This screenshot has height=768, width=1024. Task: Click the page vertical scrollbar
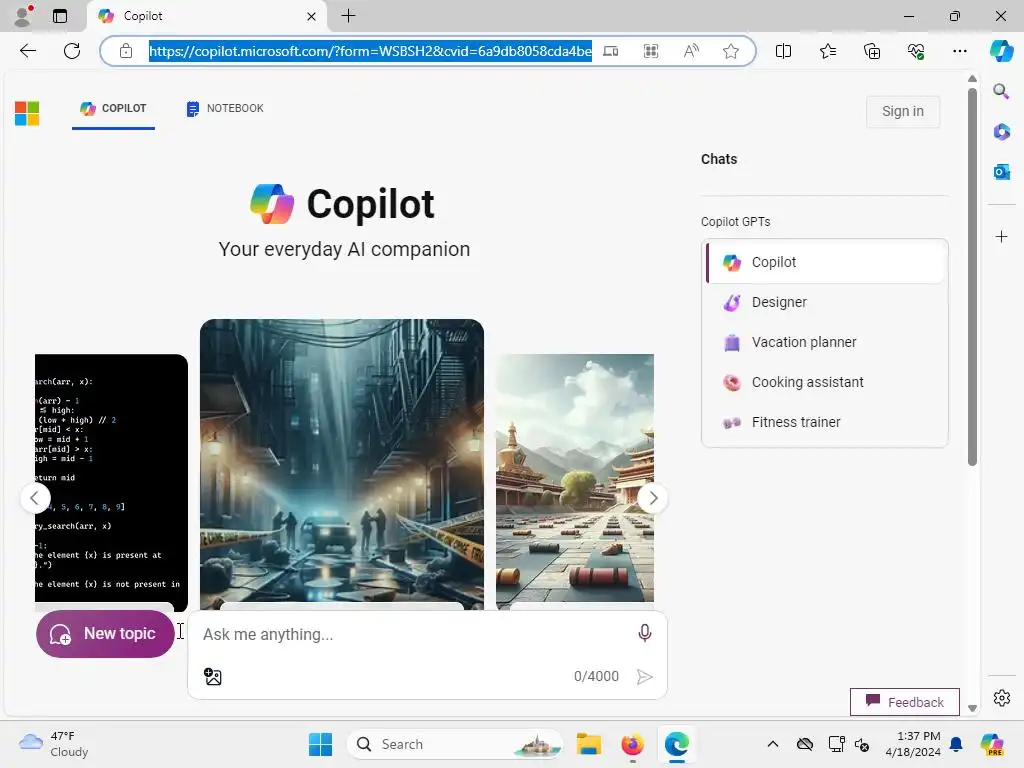click(972, 278)
